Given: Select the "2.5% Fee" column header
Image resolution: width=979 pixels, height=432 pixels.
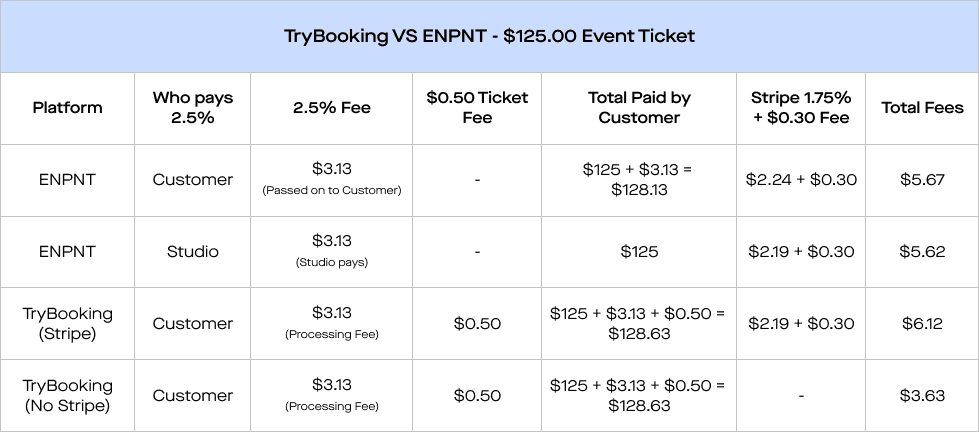Looking at the screenshot, I should tap(331, 108).
